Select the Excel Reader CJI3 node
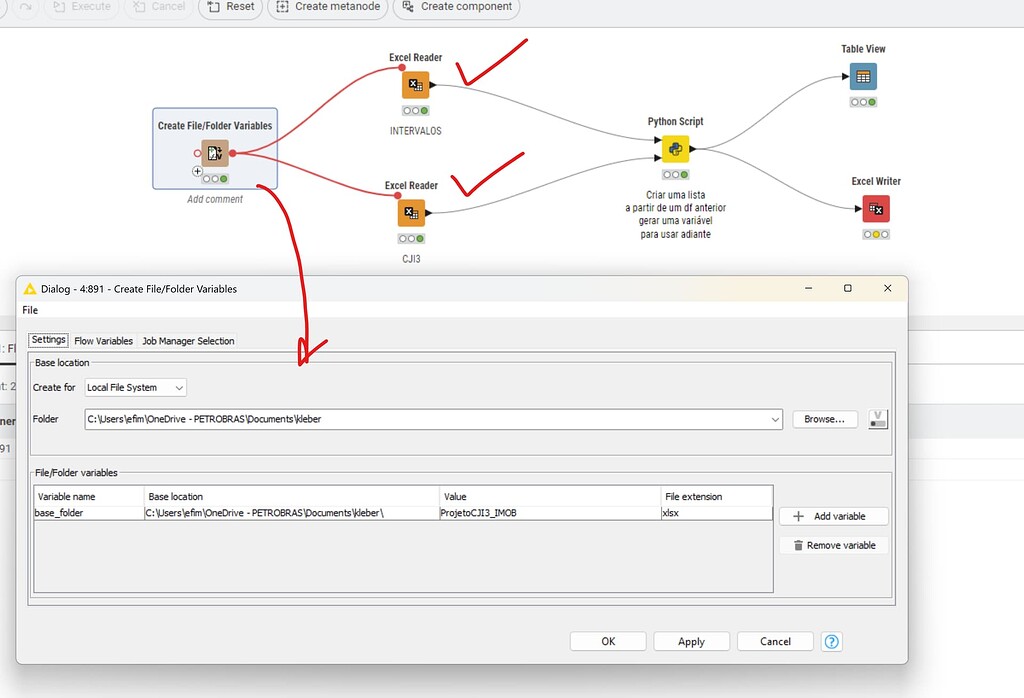The height and width of the screenshot is (698, 1024). coord(411,212)
